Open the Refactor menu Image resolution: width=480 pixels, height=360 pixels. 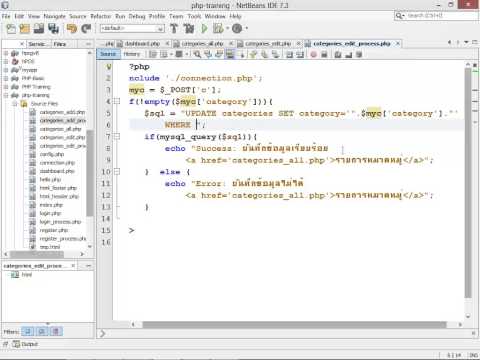[x=100, y=16]
